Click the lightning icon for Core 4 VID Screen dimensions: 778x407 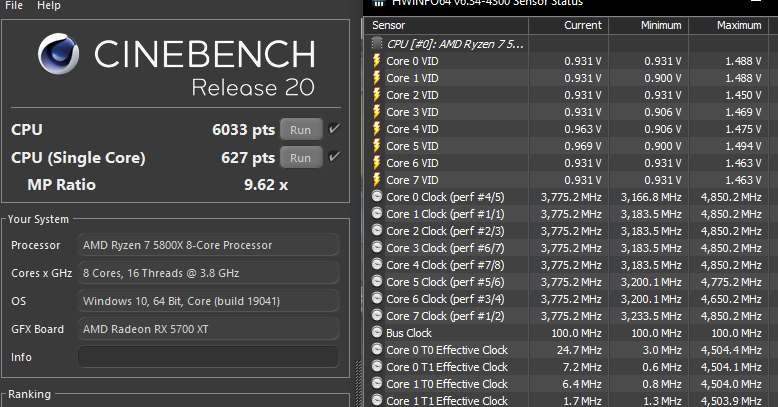[377, 129]
